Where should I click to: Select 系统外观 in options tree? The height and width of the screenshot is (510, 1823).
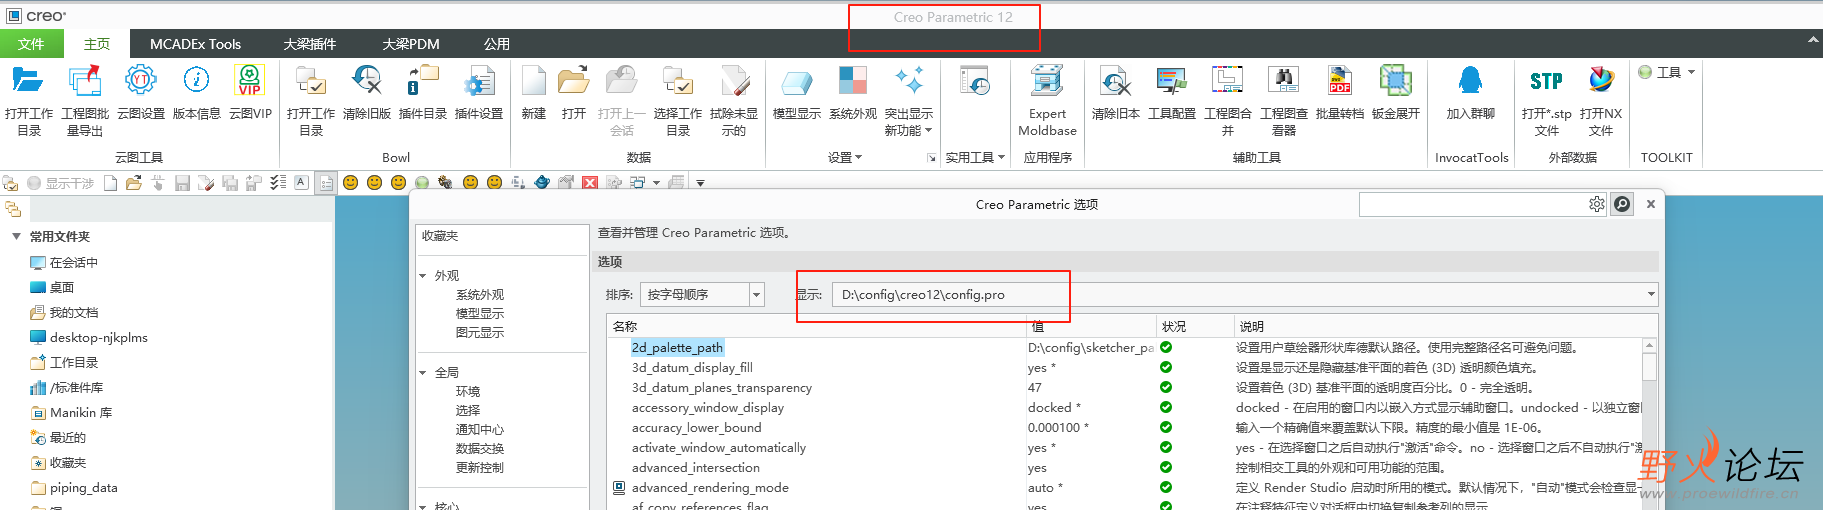tap(480, 295)
